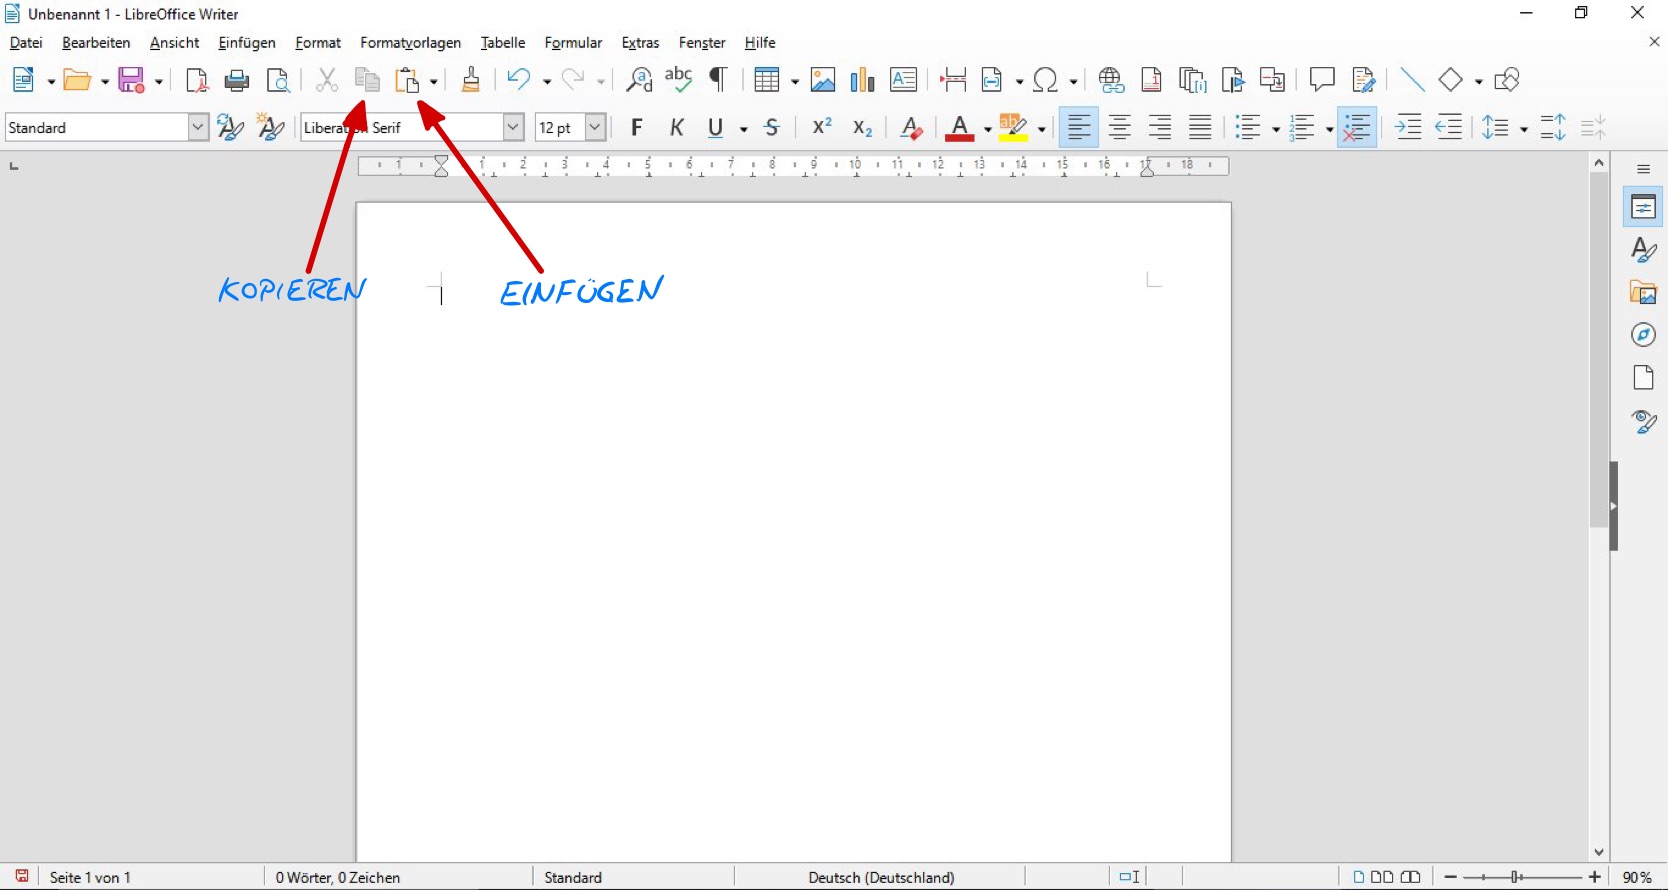Image resolution: width=1668 pixels, height=890 pixels.
Task: Toggle formatting marks (pilcrow) display
Action: coord(718,80)
